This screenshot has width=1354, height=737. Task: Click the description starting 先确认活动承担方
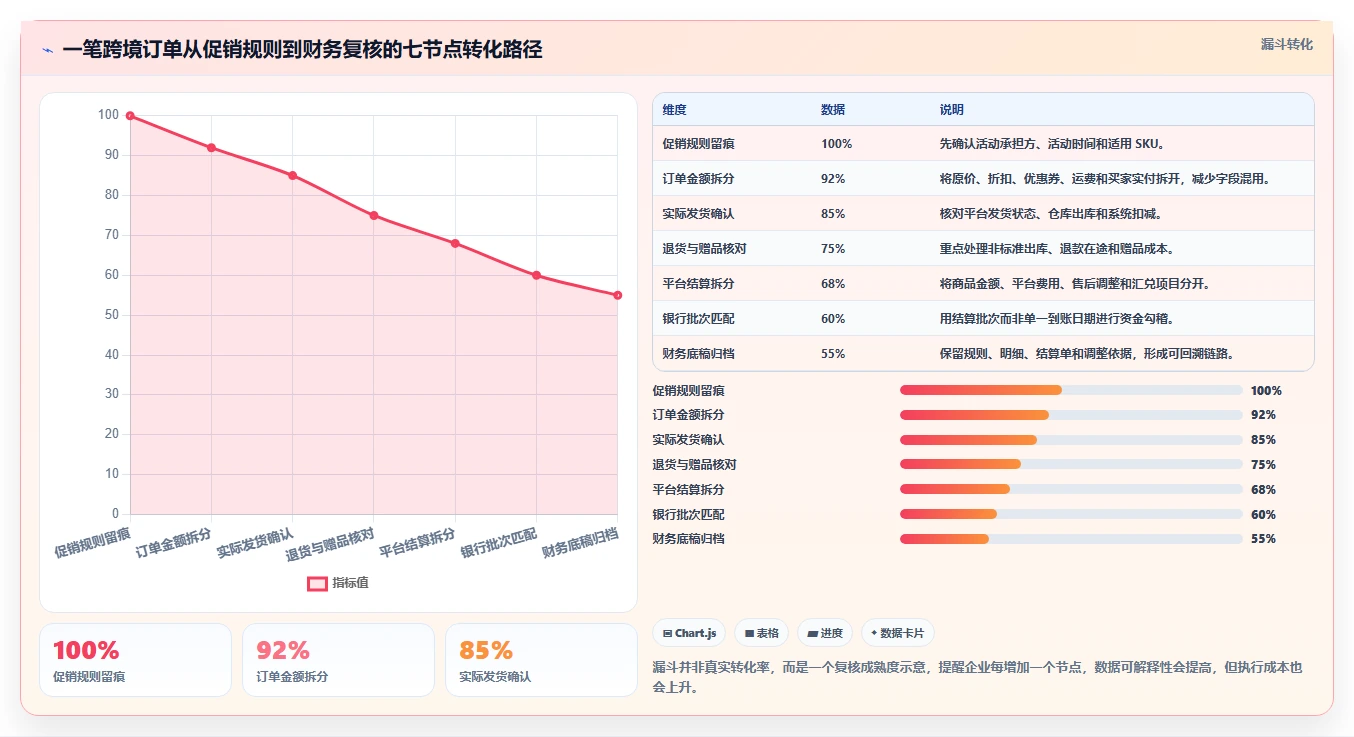coord(1052,144)
